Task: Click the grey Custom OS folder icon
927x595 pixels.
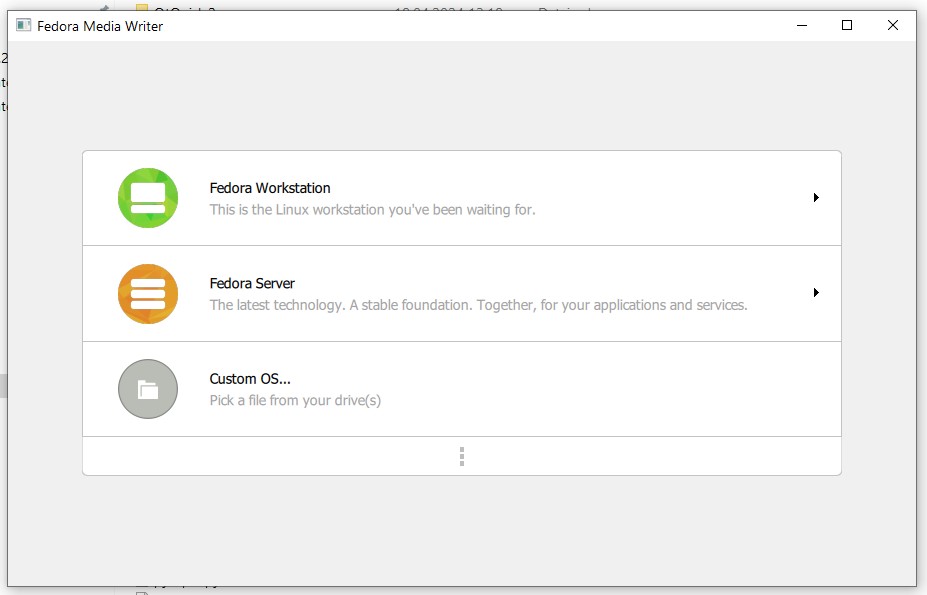Action: tap(148, 389)
